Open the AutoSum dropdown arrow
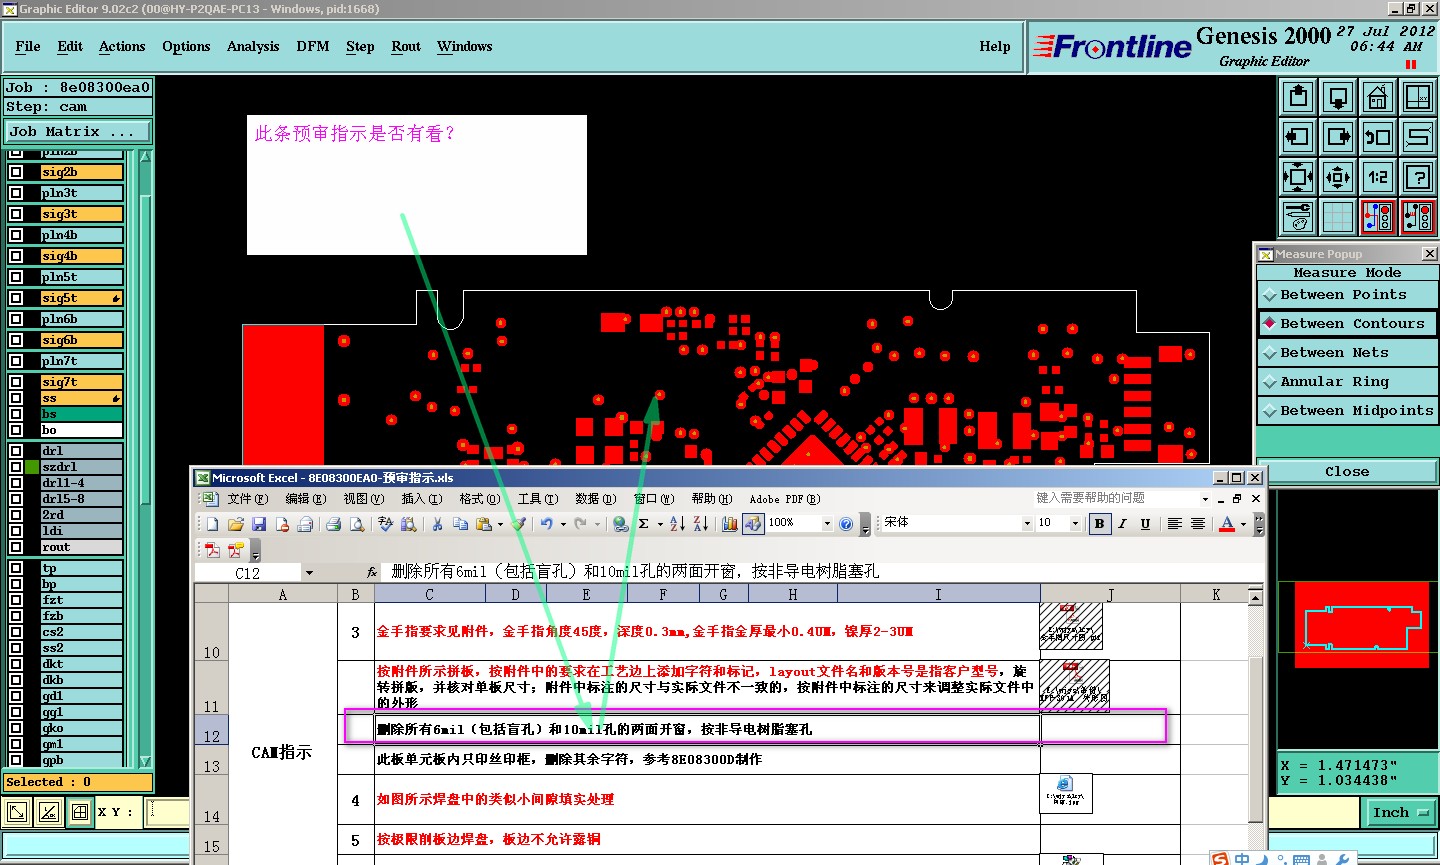This screenshot has width=1440, height=865. (x=660, y=524)
